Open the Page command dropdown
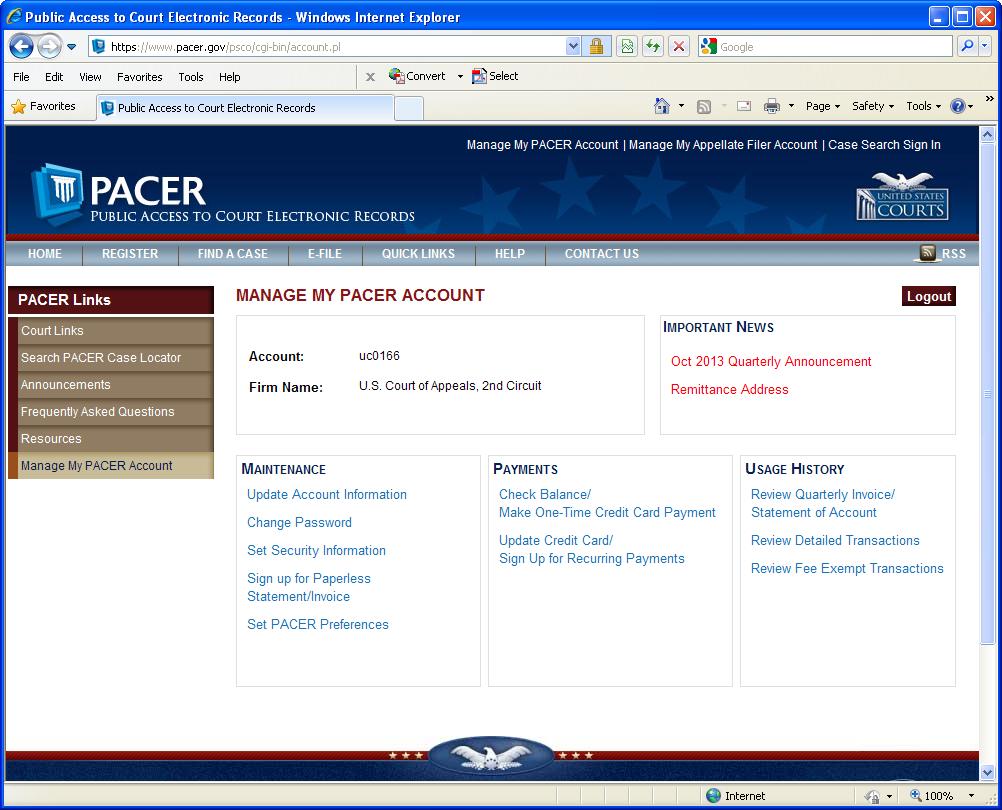Screen dimensions: 1002x810 pyautogui.click(x=822, y=106)
